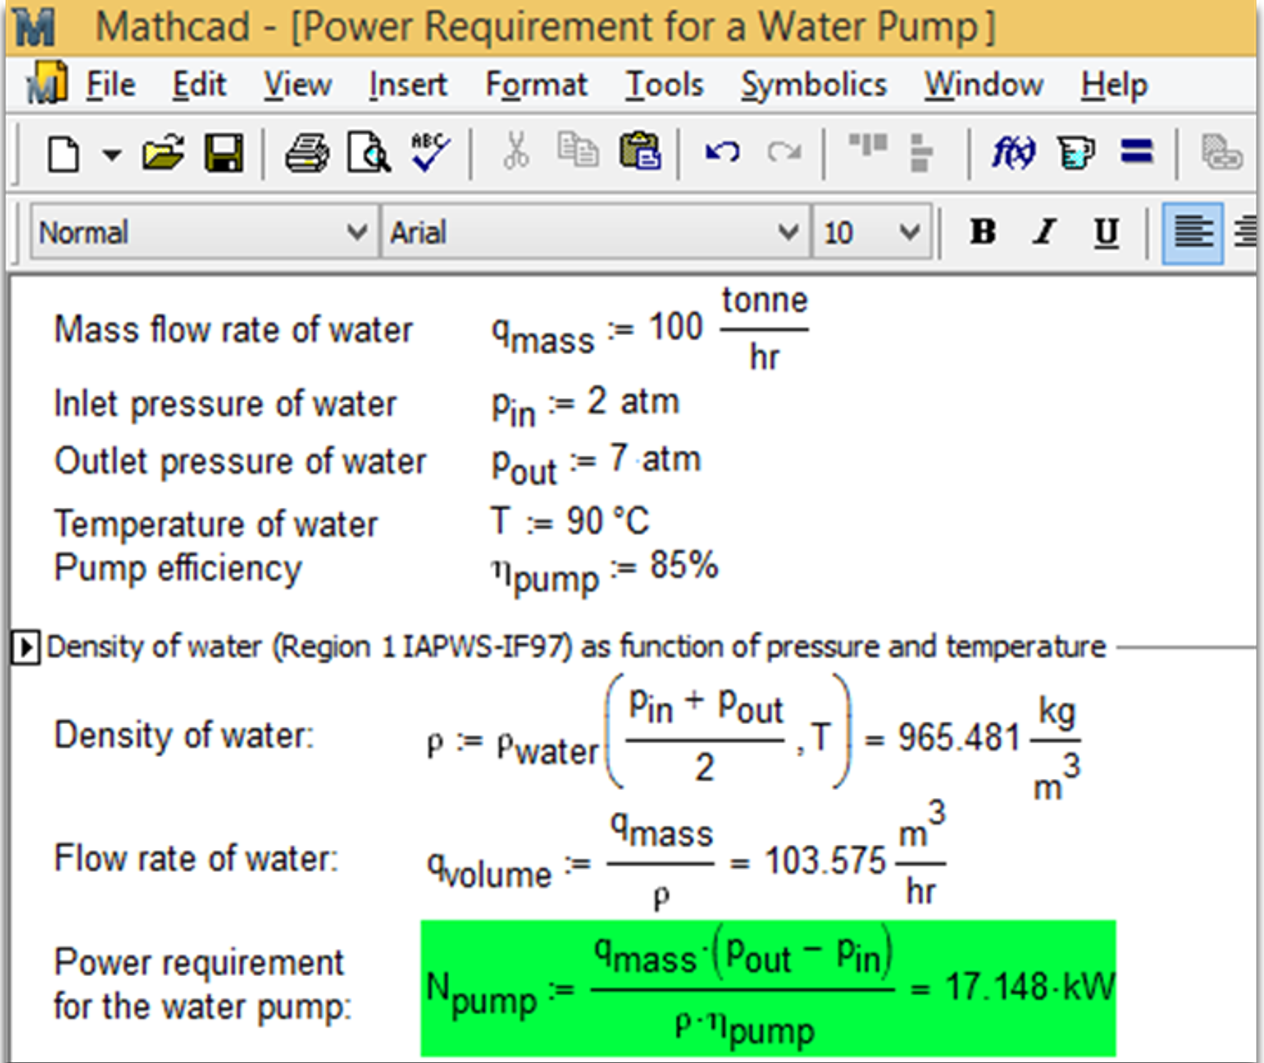Click the Mathcad document icon beside File
The width and height of the screenshot is (1264, 1063).
tap(47, 83)
